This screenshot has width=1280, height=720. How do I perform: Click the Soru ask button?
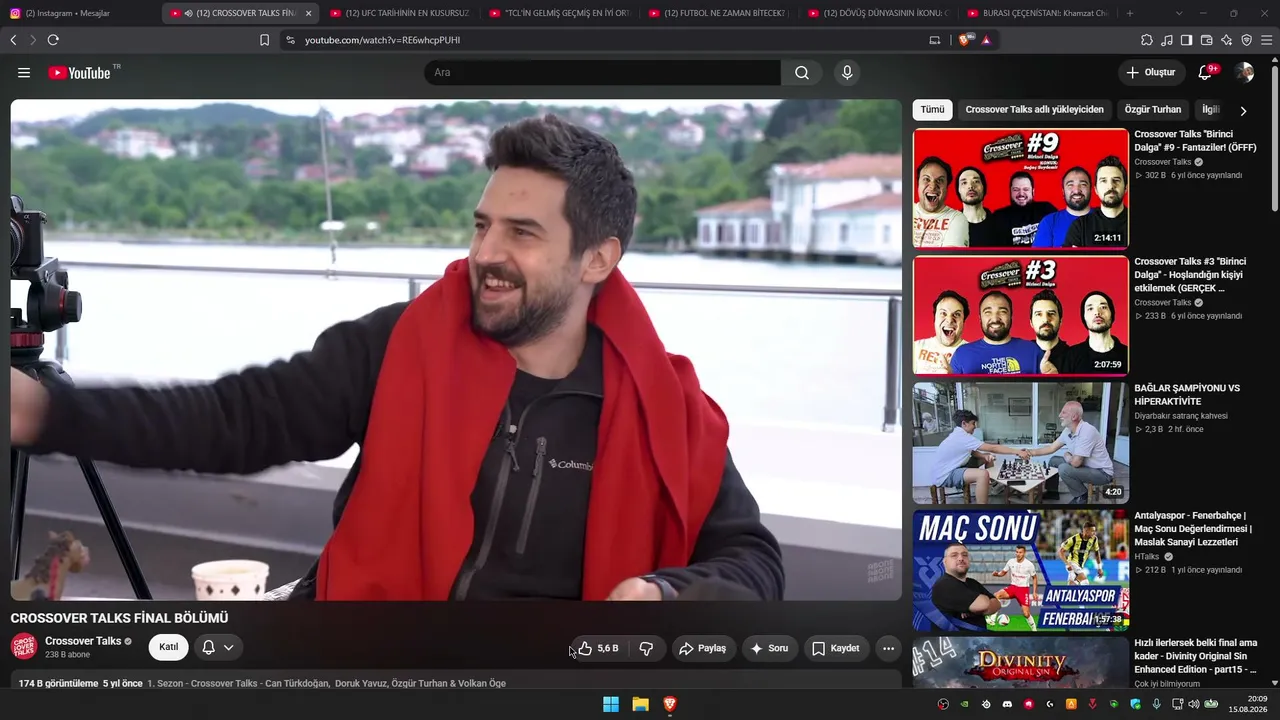pos(770,648)
